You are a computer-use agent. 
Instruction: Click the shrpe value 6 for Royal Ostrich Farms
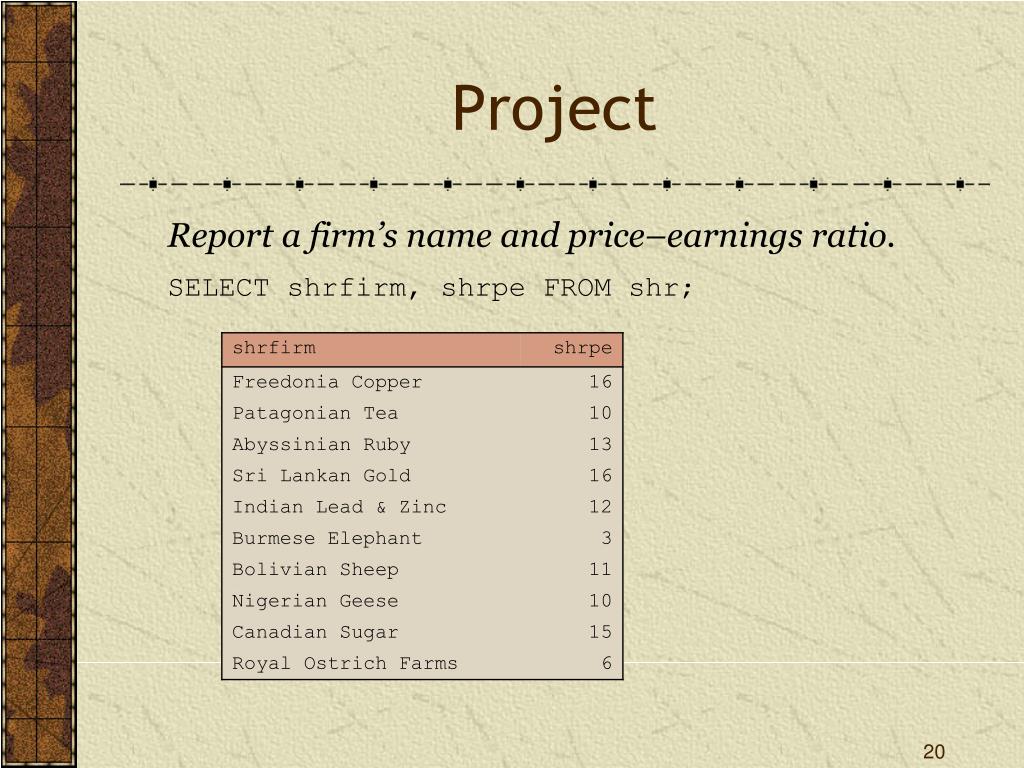(607, 664)
